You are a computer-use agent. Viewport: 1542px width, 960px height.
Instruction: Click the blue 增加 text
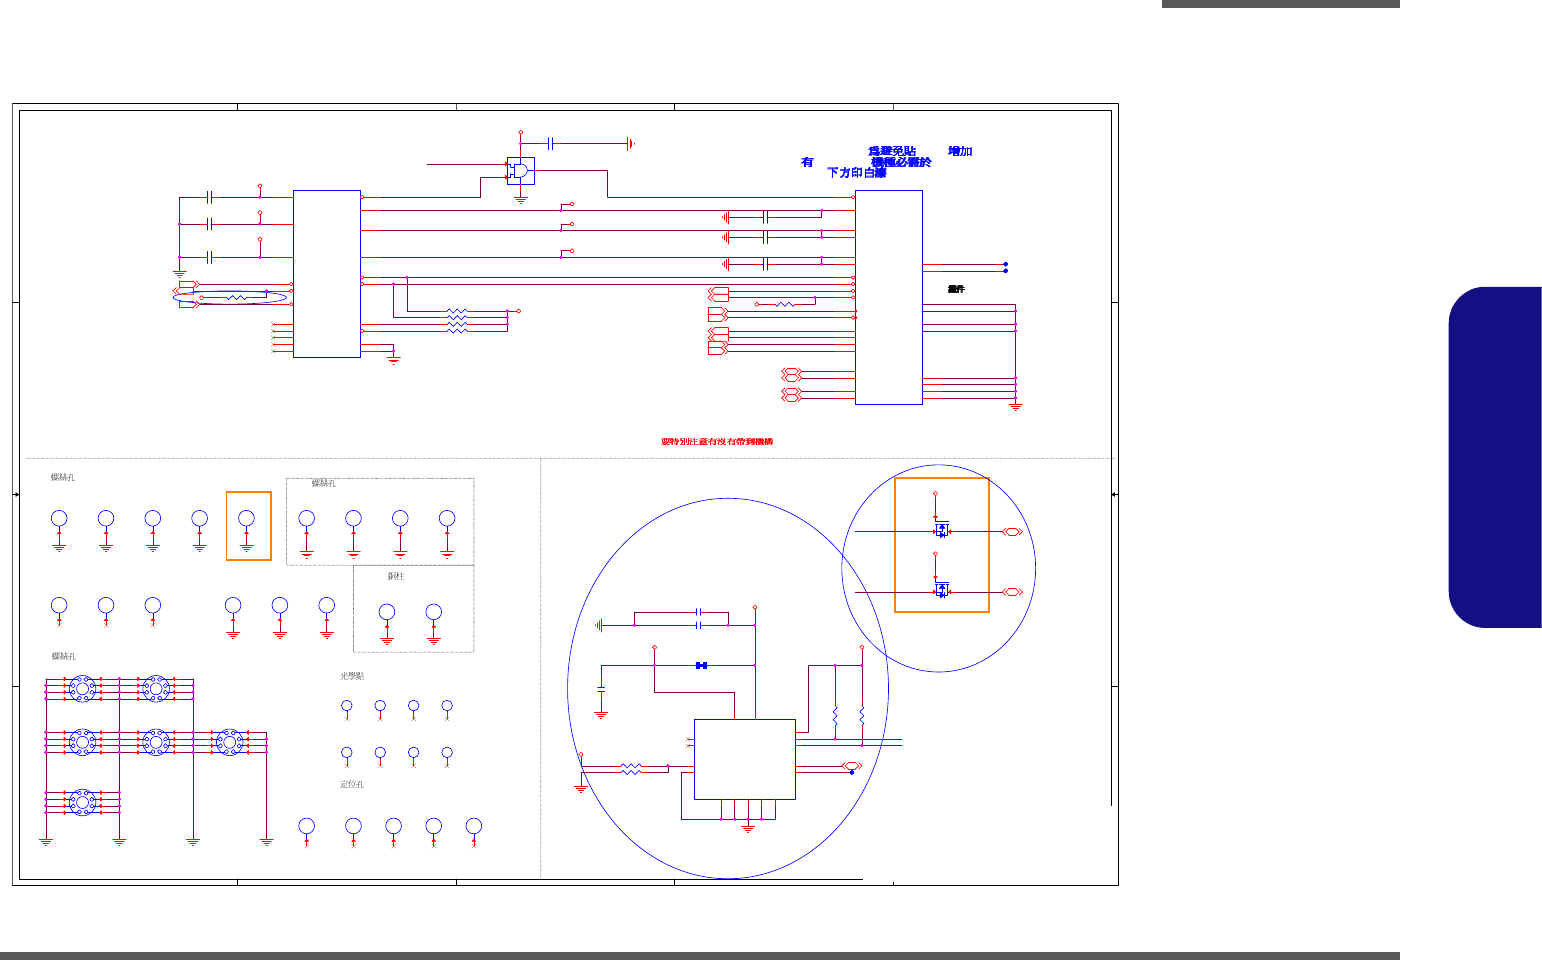click(960, 151)
